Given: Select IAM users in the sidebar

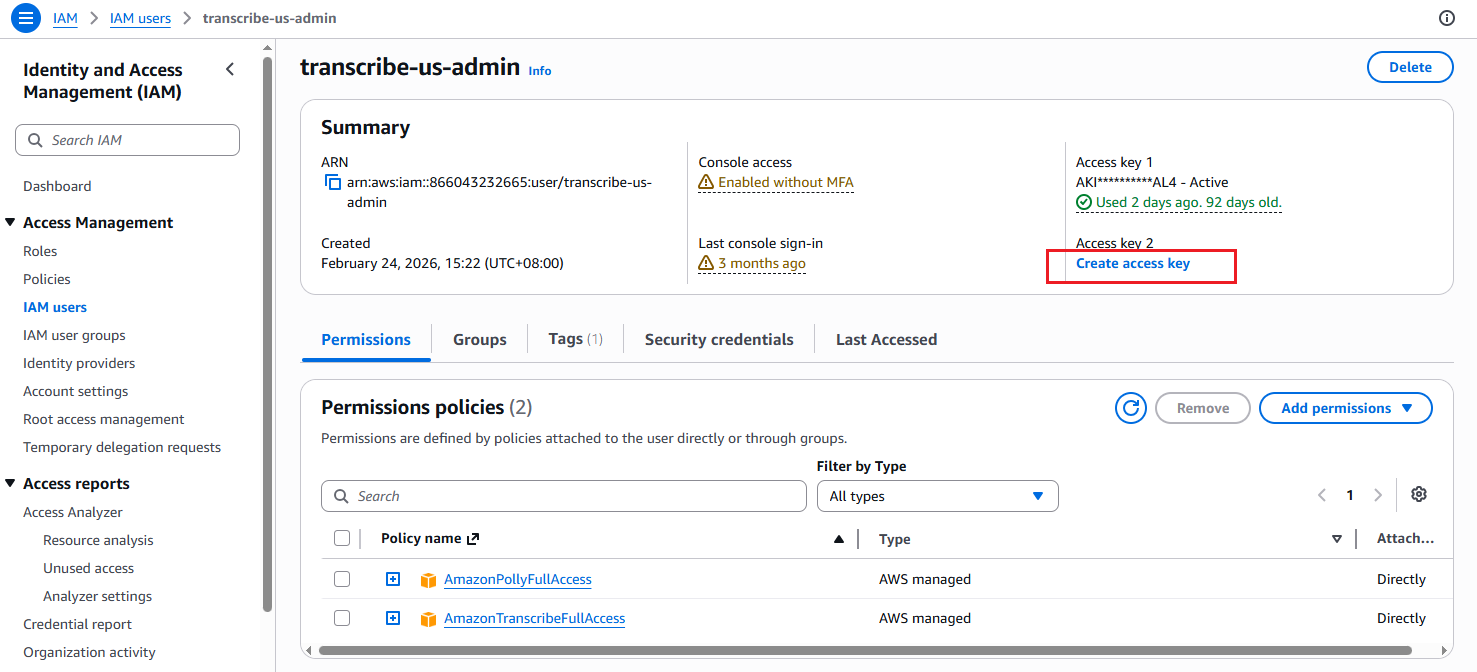Looking at the screenshot, I should pos(55,307).
